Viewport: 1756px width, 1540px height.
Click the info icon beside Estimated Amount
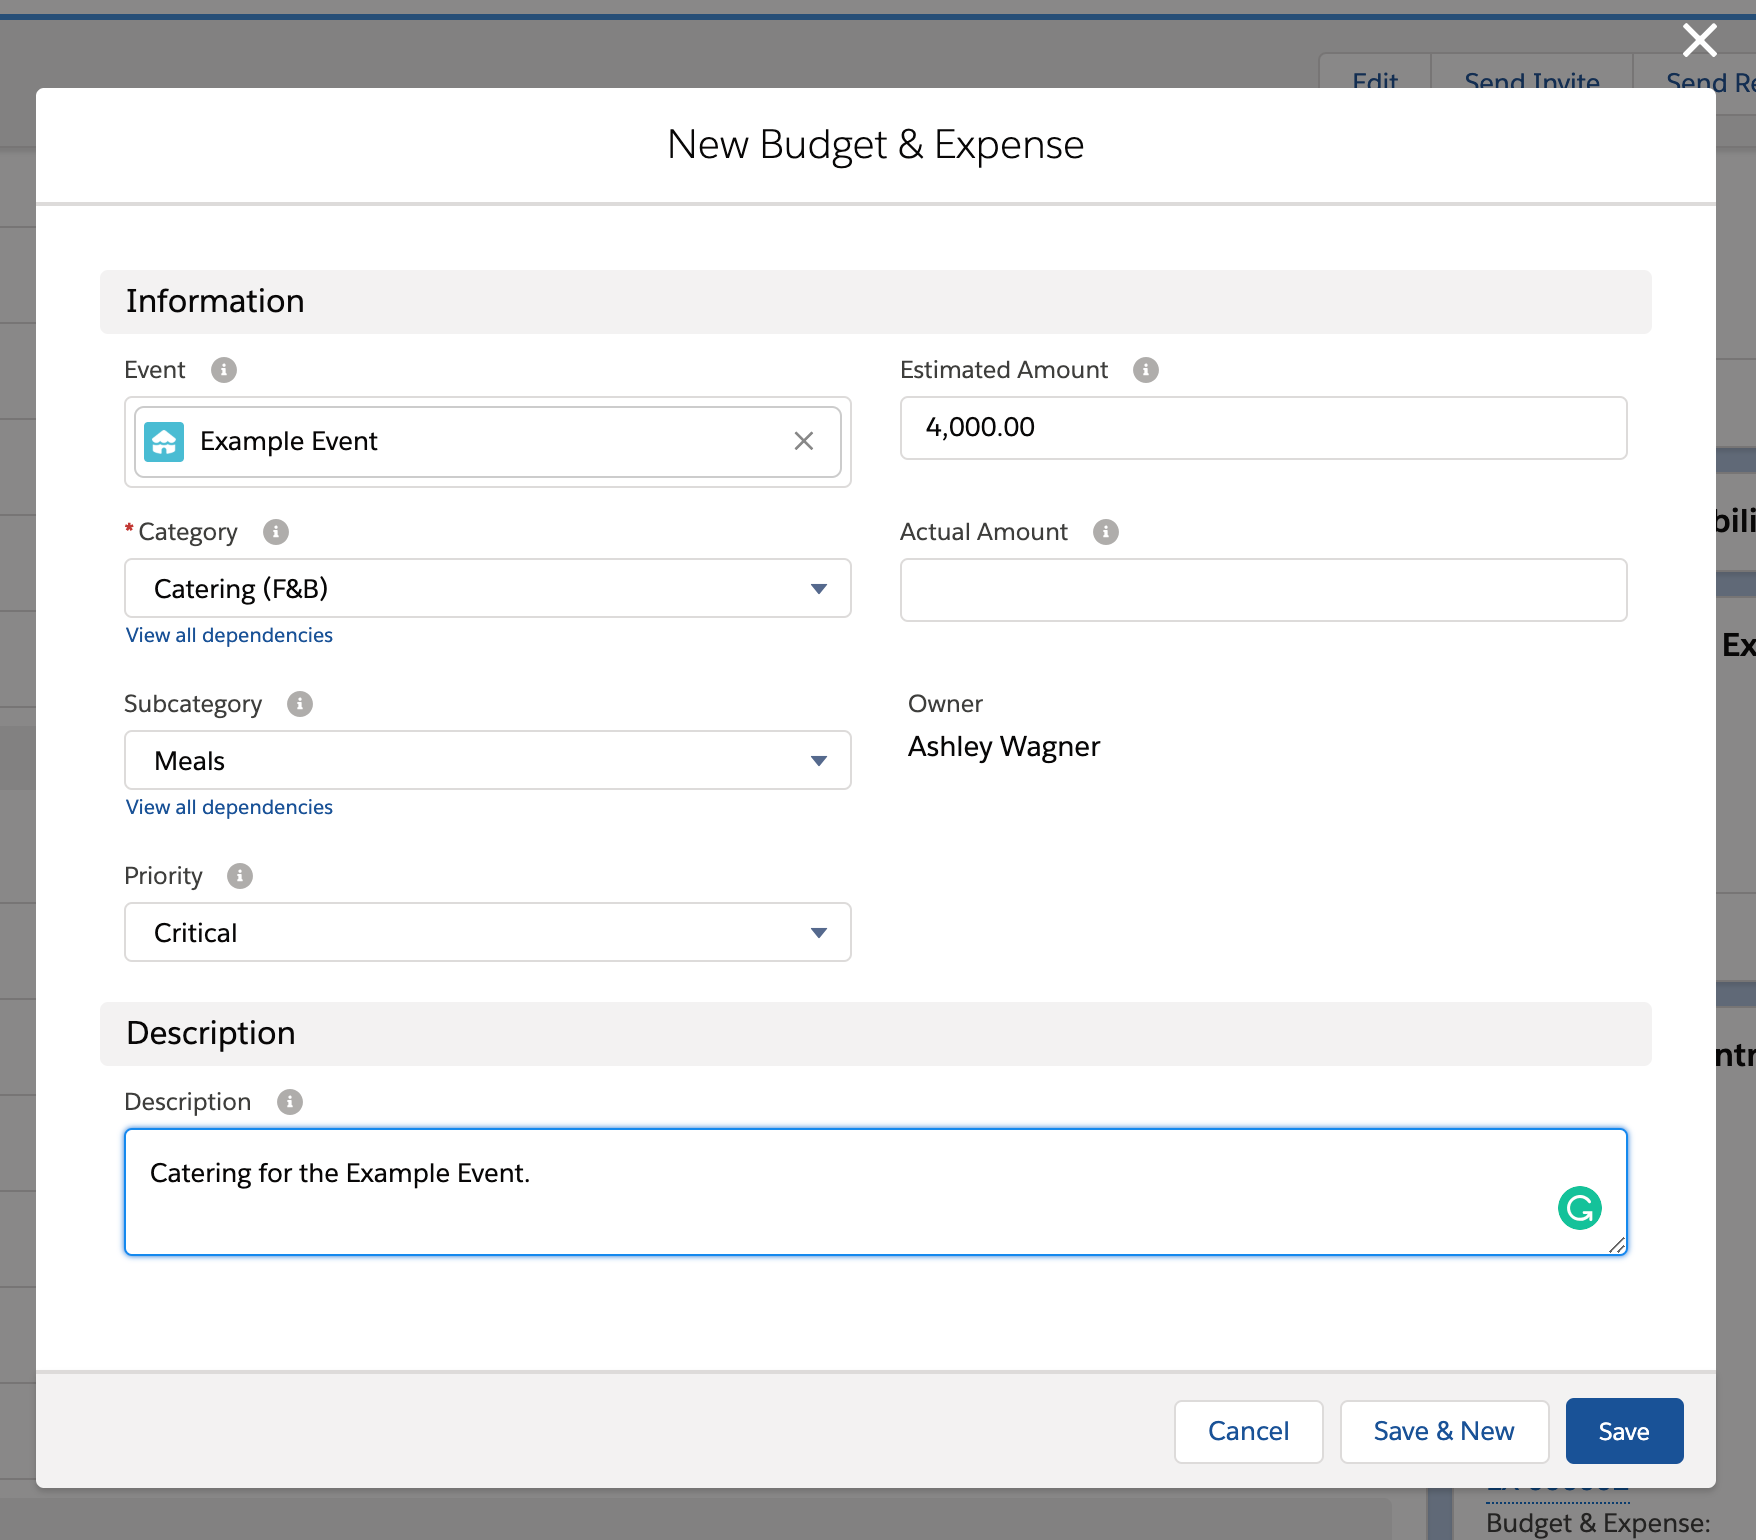click(x=1146, y=370)
